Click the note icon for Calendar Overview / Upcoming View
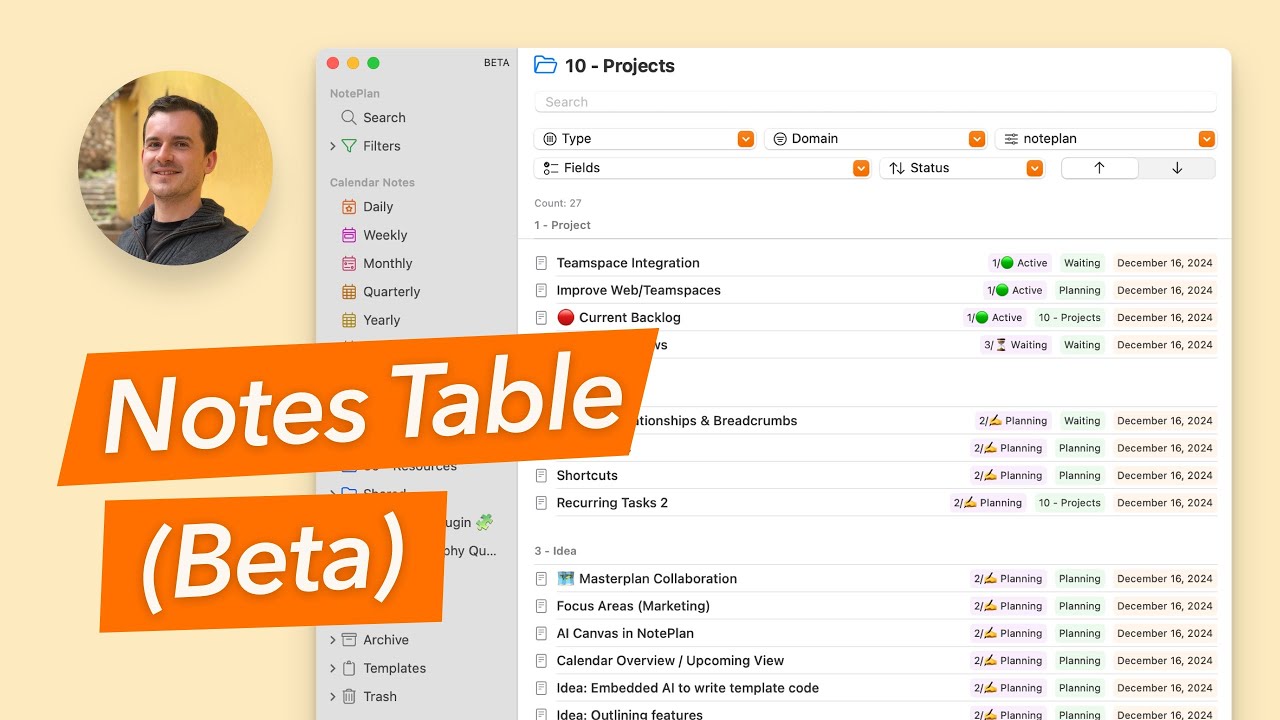The image size is (1280, 720). point(541,660)
